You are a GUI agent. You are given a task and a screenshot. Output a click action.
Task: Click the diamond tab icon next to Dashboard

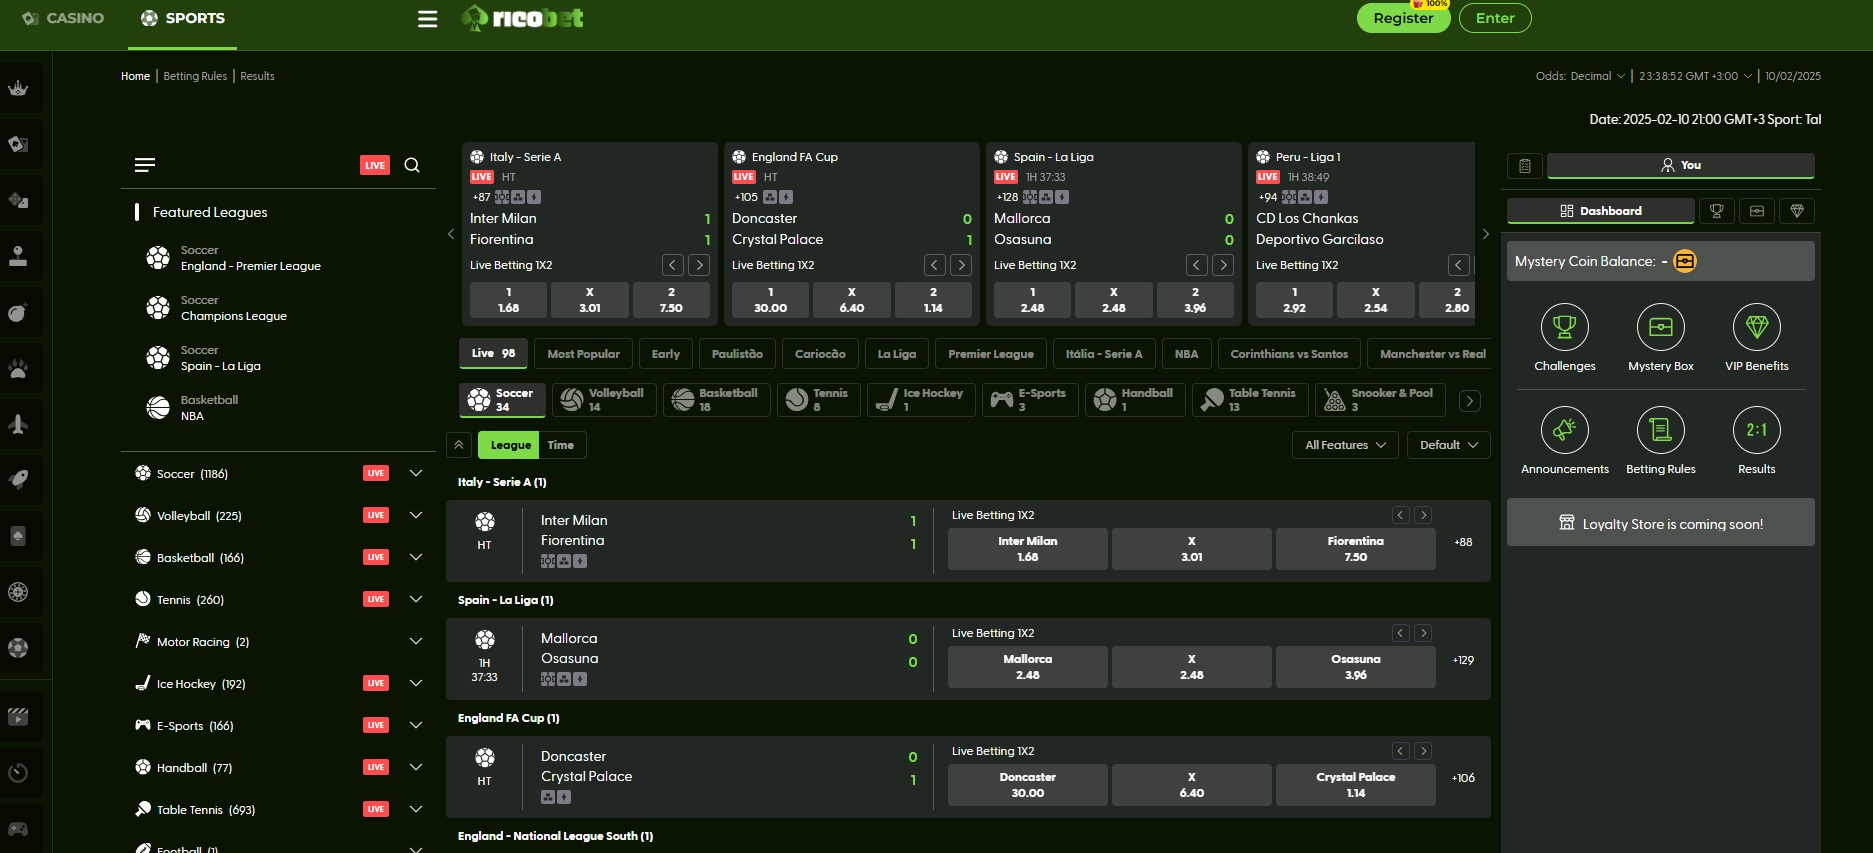(1797, 211)
